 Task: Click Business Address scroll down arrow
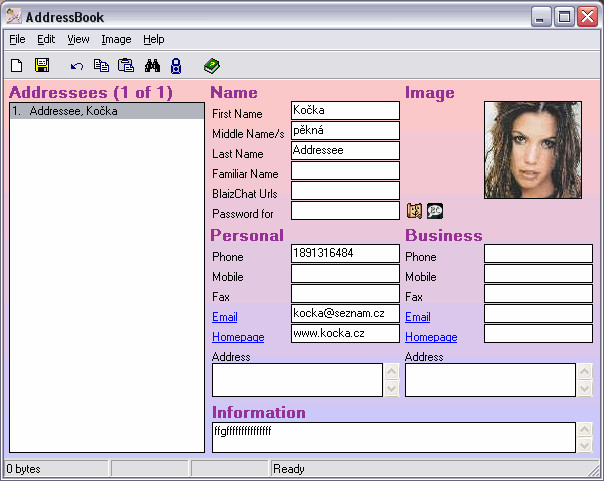coord(584,388)
